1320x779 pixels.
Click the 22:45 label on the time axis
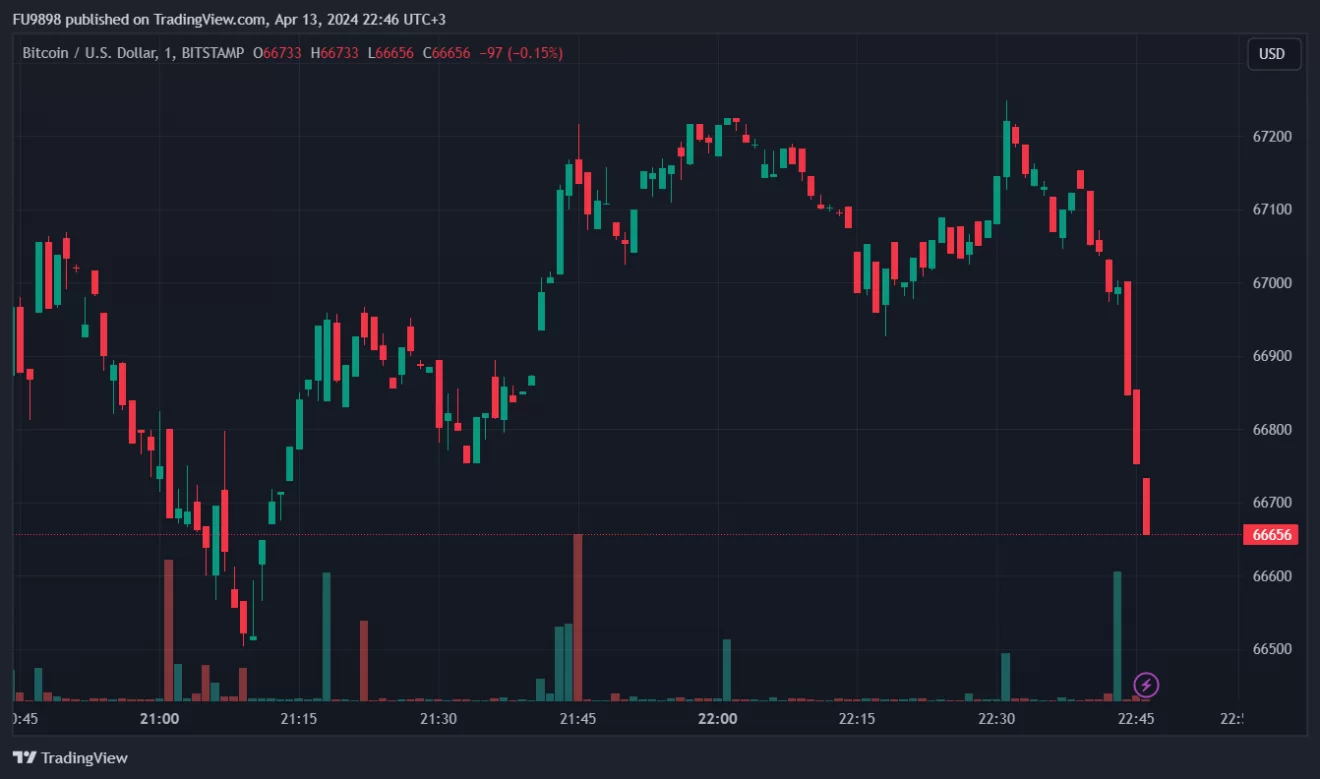[1136, 719]
